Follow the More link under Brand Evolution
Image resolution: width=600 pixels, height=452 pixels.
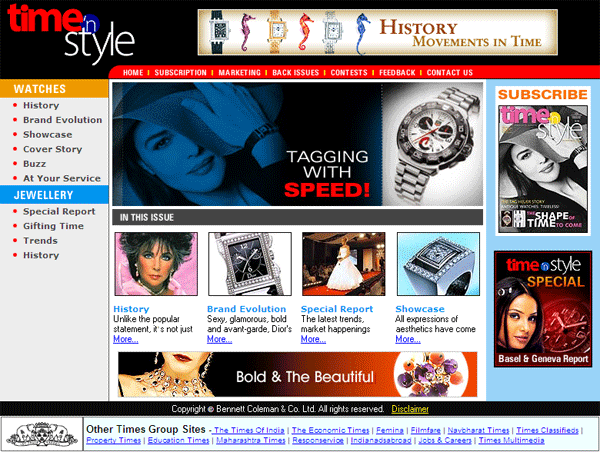tap(219, 339)
